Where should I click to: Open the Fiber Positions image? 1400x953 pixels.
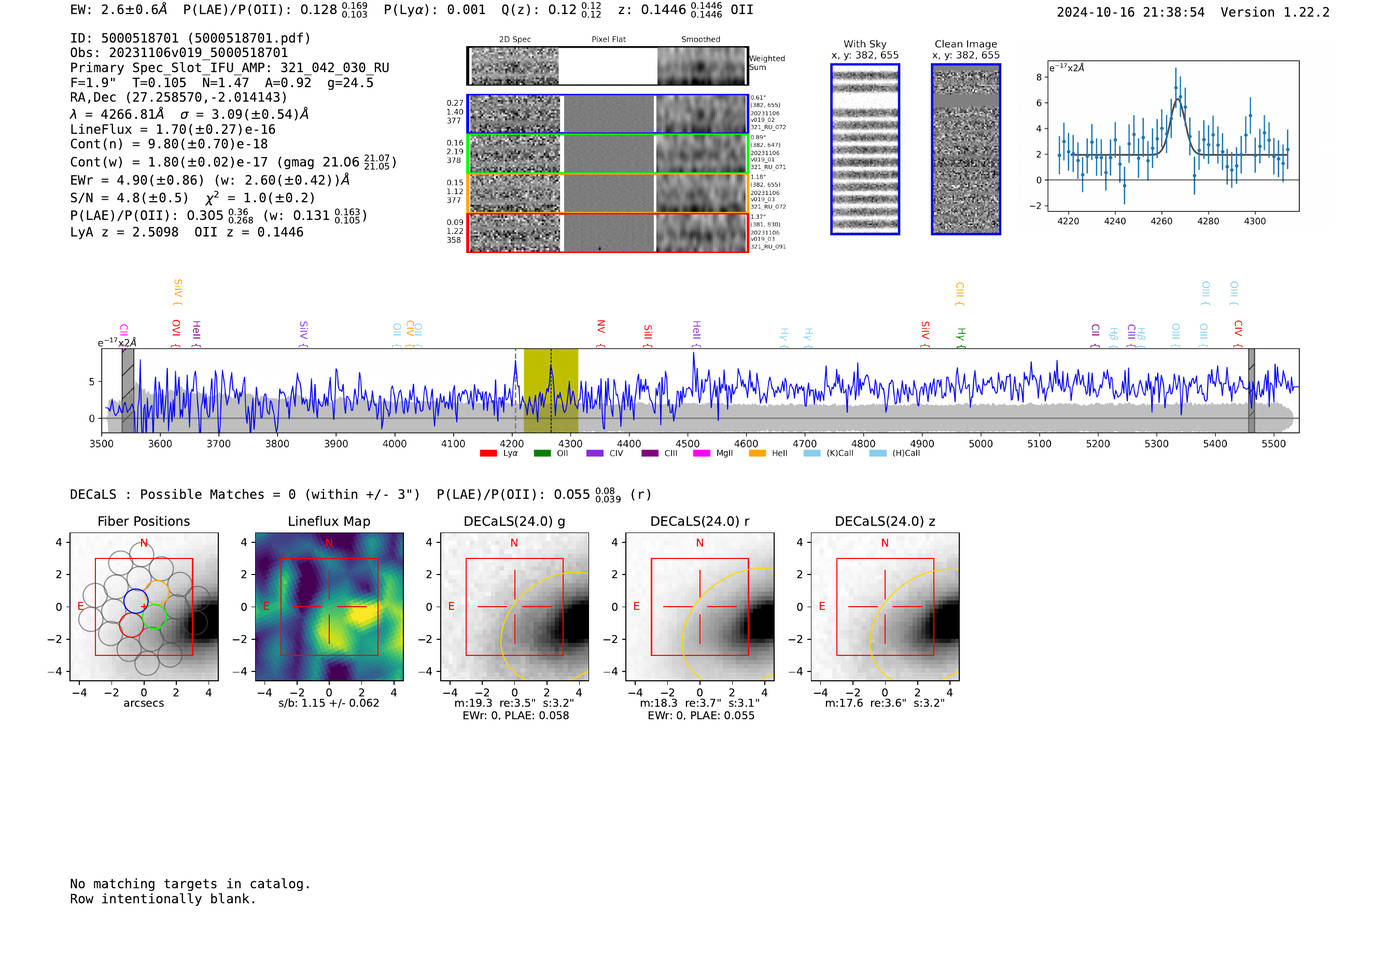tap(144, 607)
